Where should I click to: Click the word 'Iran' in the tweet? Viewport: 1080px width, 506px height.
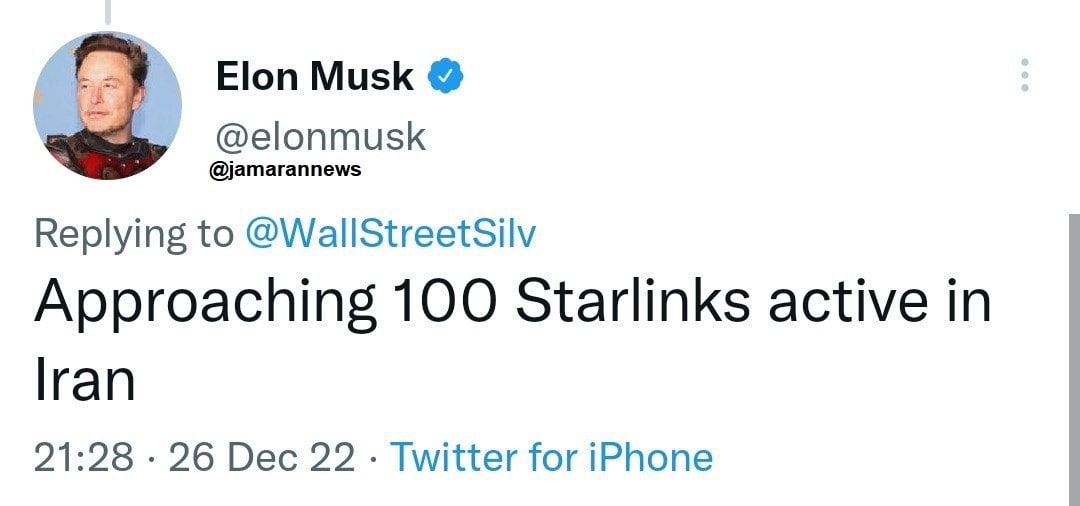pos(84,381)
